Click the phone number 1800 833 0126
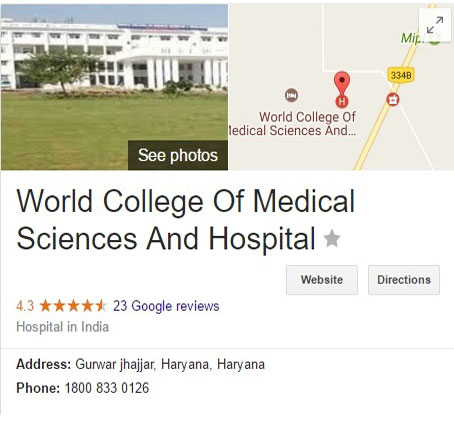The width and height of the screenshot is (454, 424). click(107, 388)
